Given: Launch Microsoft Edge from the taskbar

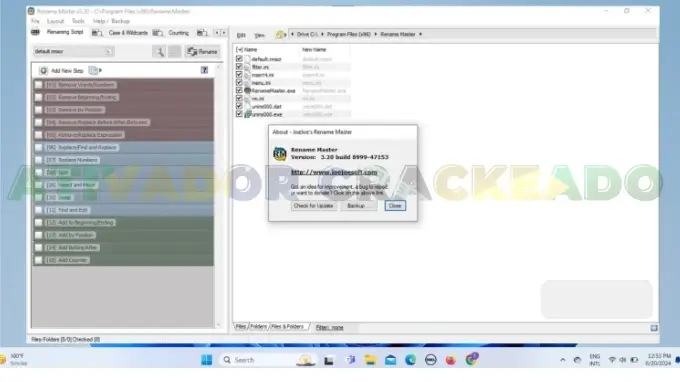Looking at the screenshot, I should point(410,360).
